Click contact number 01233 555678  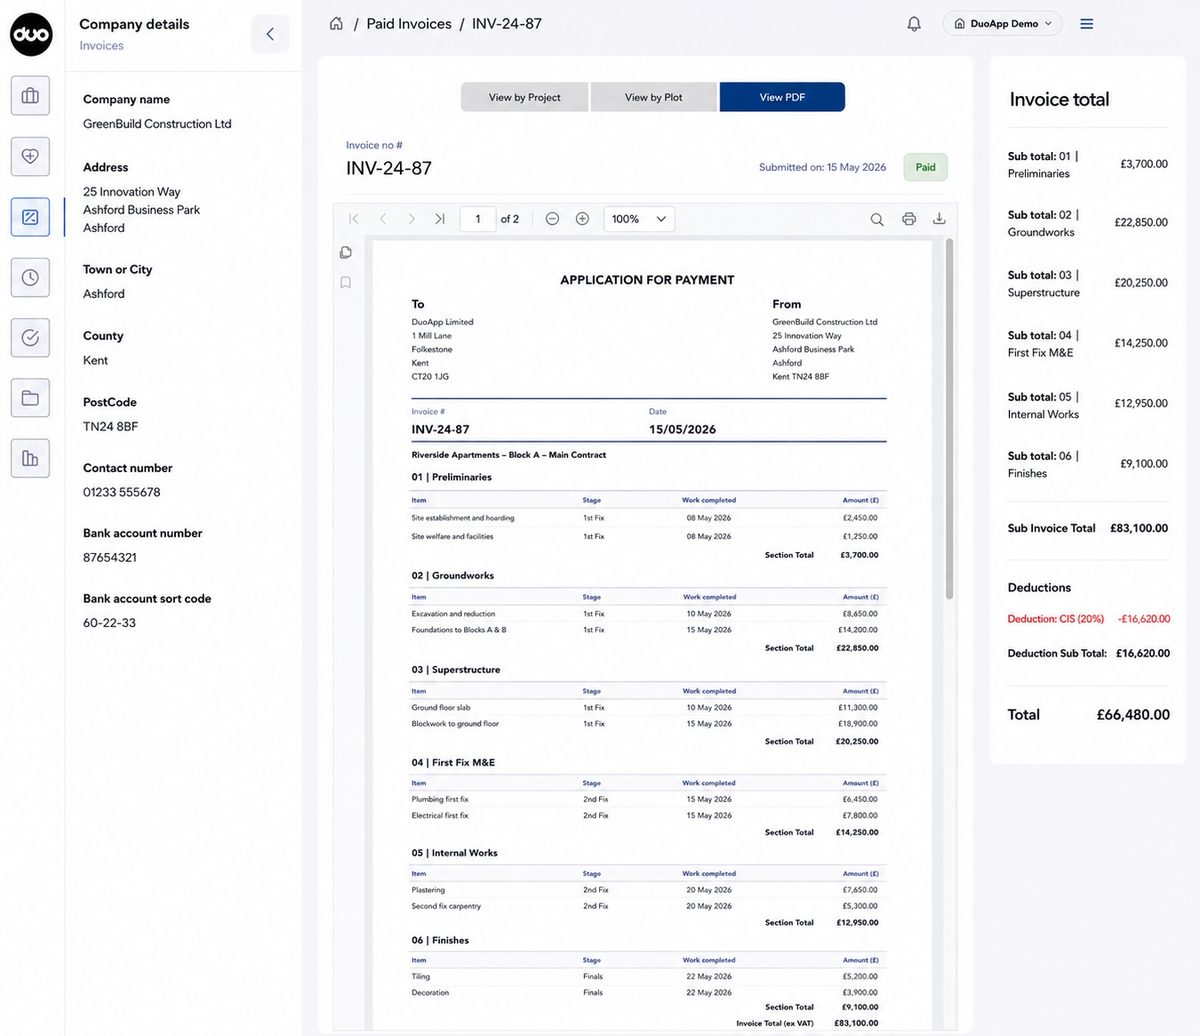[122, 492]
